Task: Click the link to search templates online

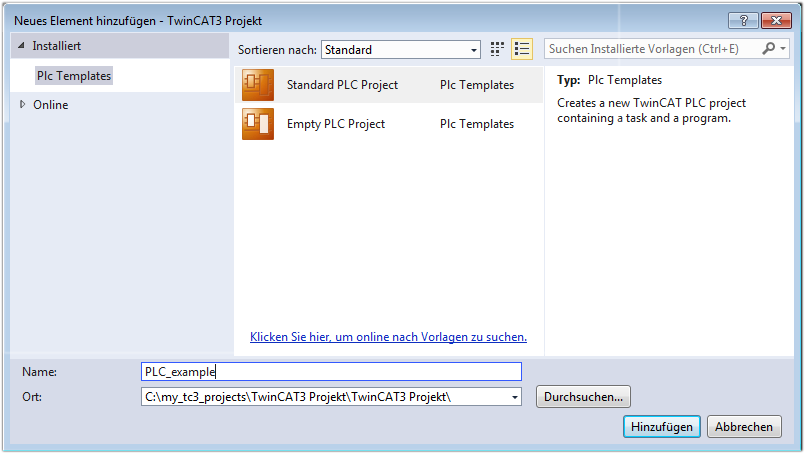Action: pos(388,337)
